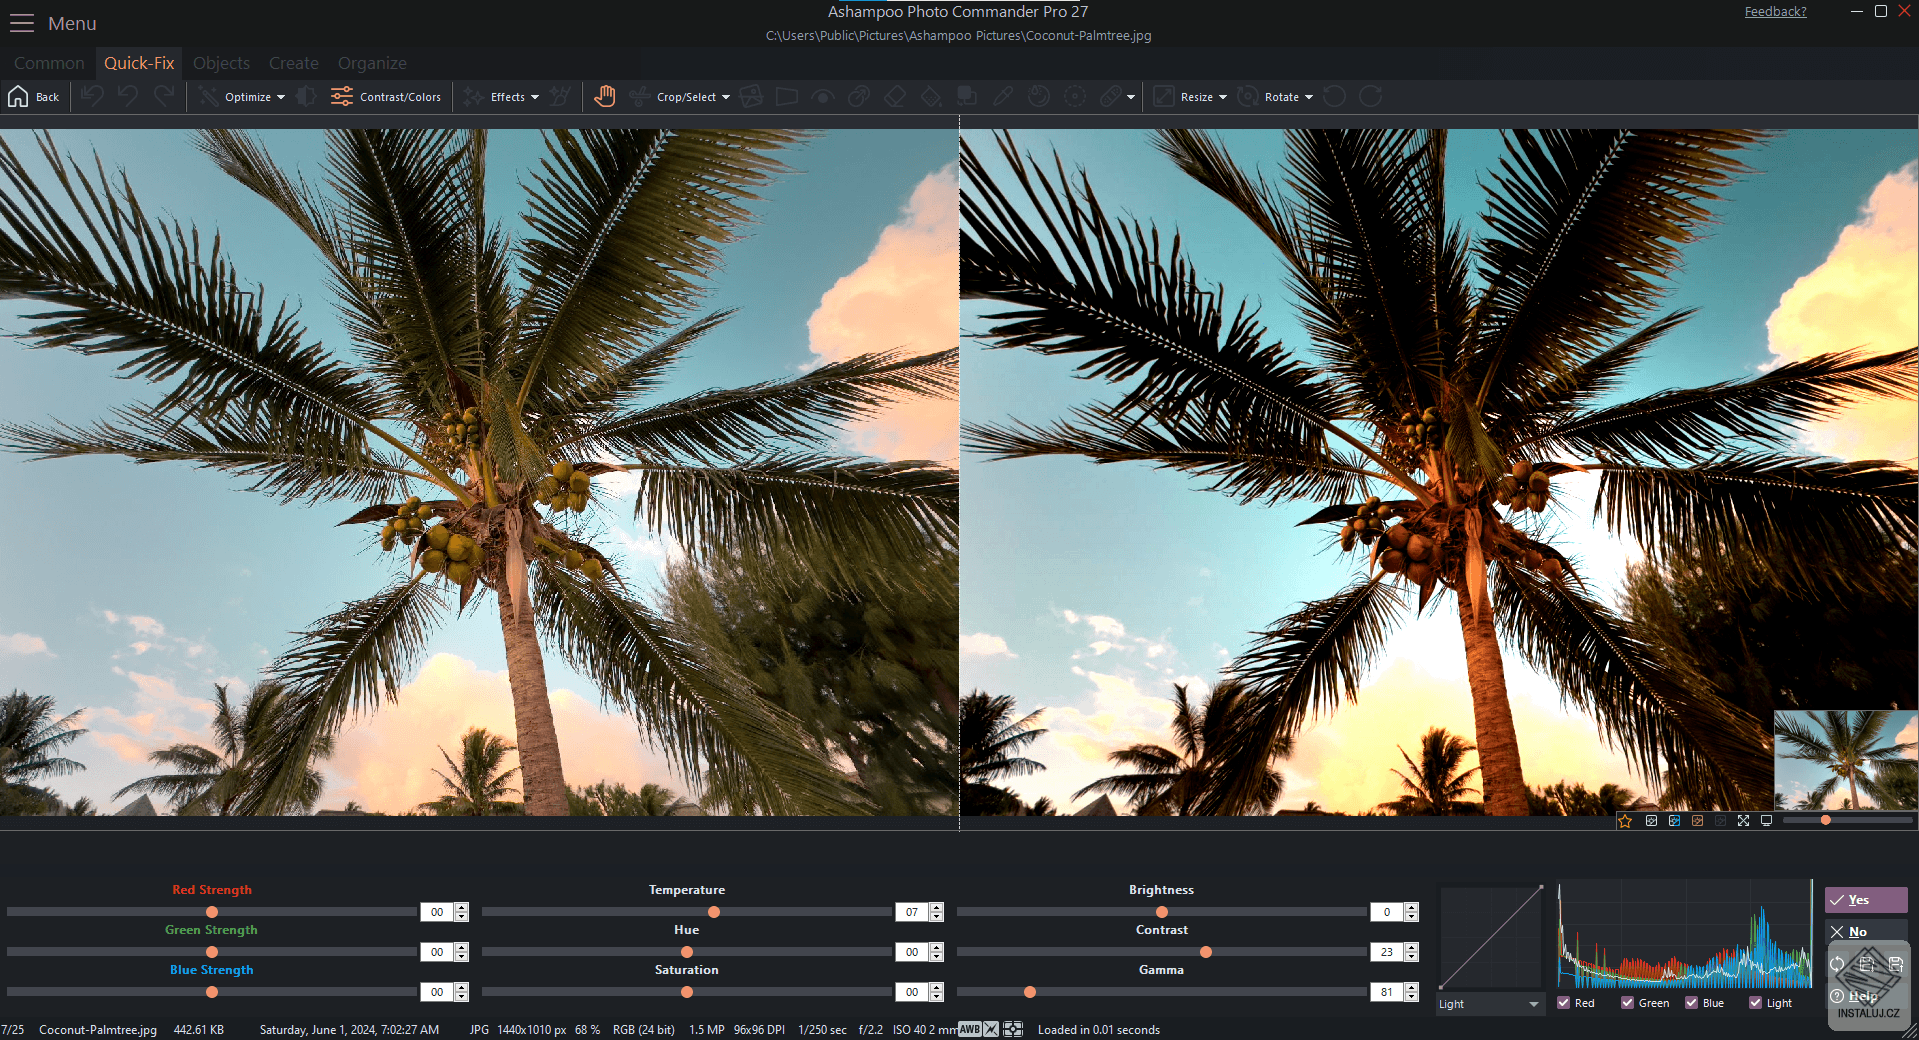Click the eraser tool icon
Screen dimensions: 1919x1040
click(895, 97)
